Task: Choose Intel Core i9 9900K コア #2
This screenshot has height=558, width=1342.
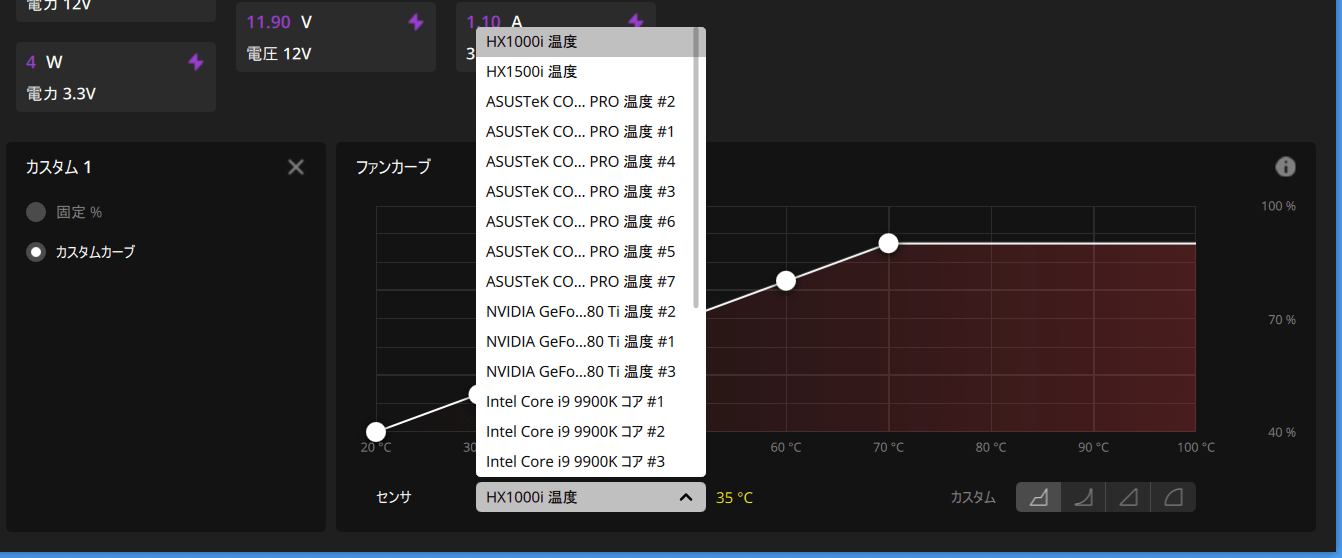Action: 587,432
